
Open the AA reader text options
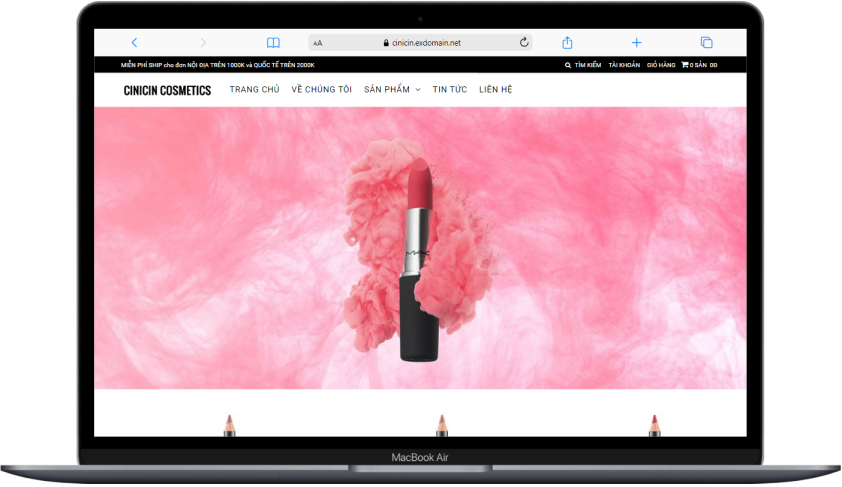click(318, 43)
